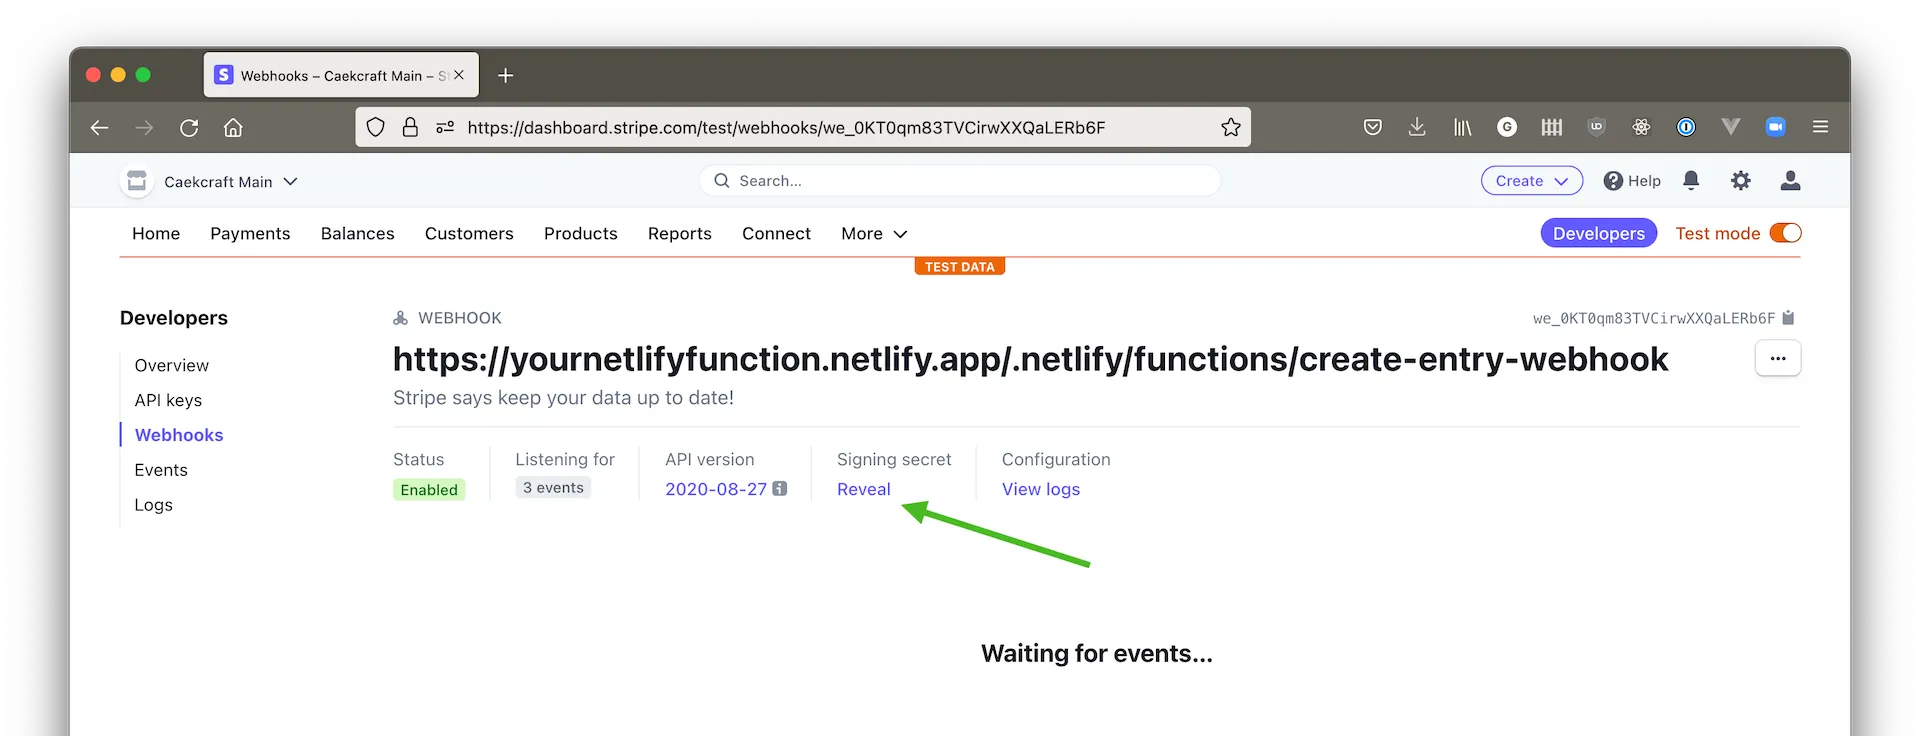Save page to Pocket icon
Image resolution: width=1920 pixels, height=736 pixels.
[x=1373, y=127]
